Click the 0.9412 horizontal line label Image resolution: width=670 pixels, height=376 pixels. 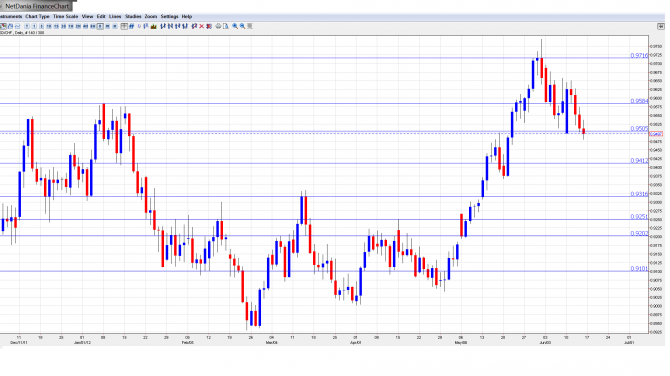click(x=639, y=161)
